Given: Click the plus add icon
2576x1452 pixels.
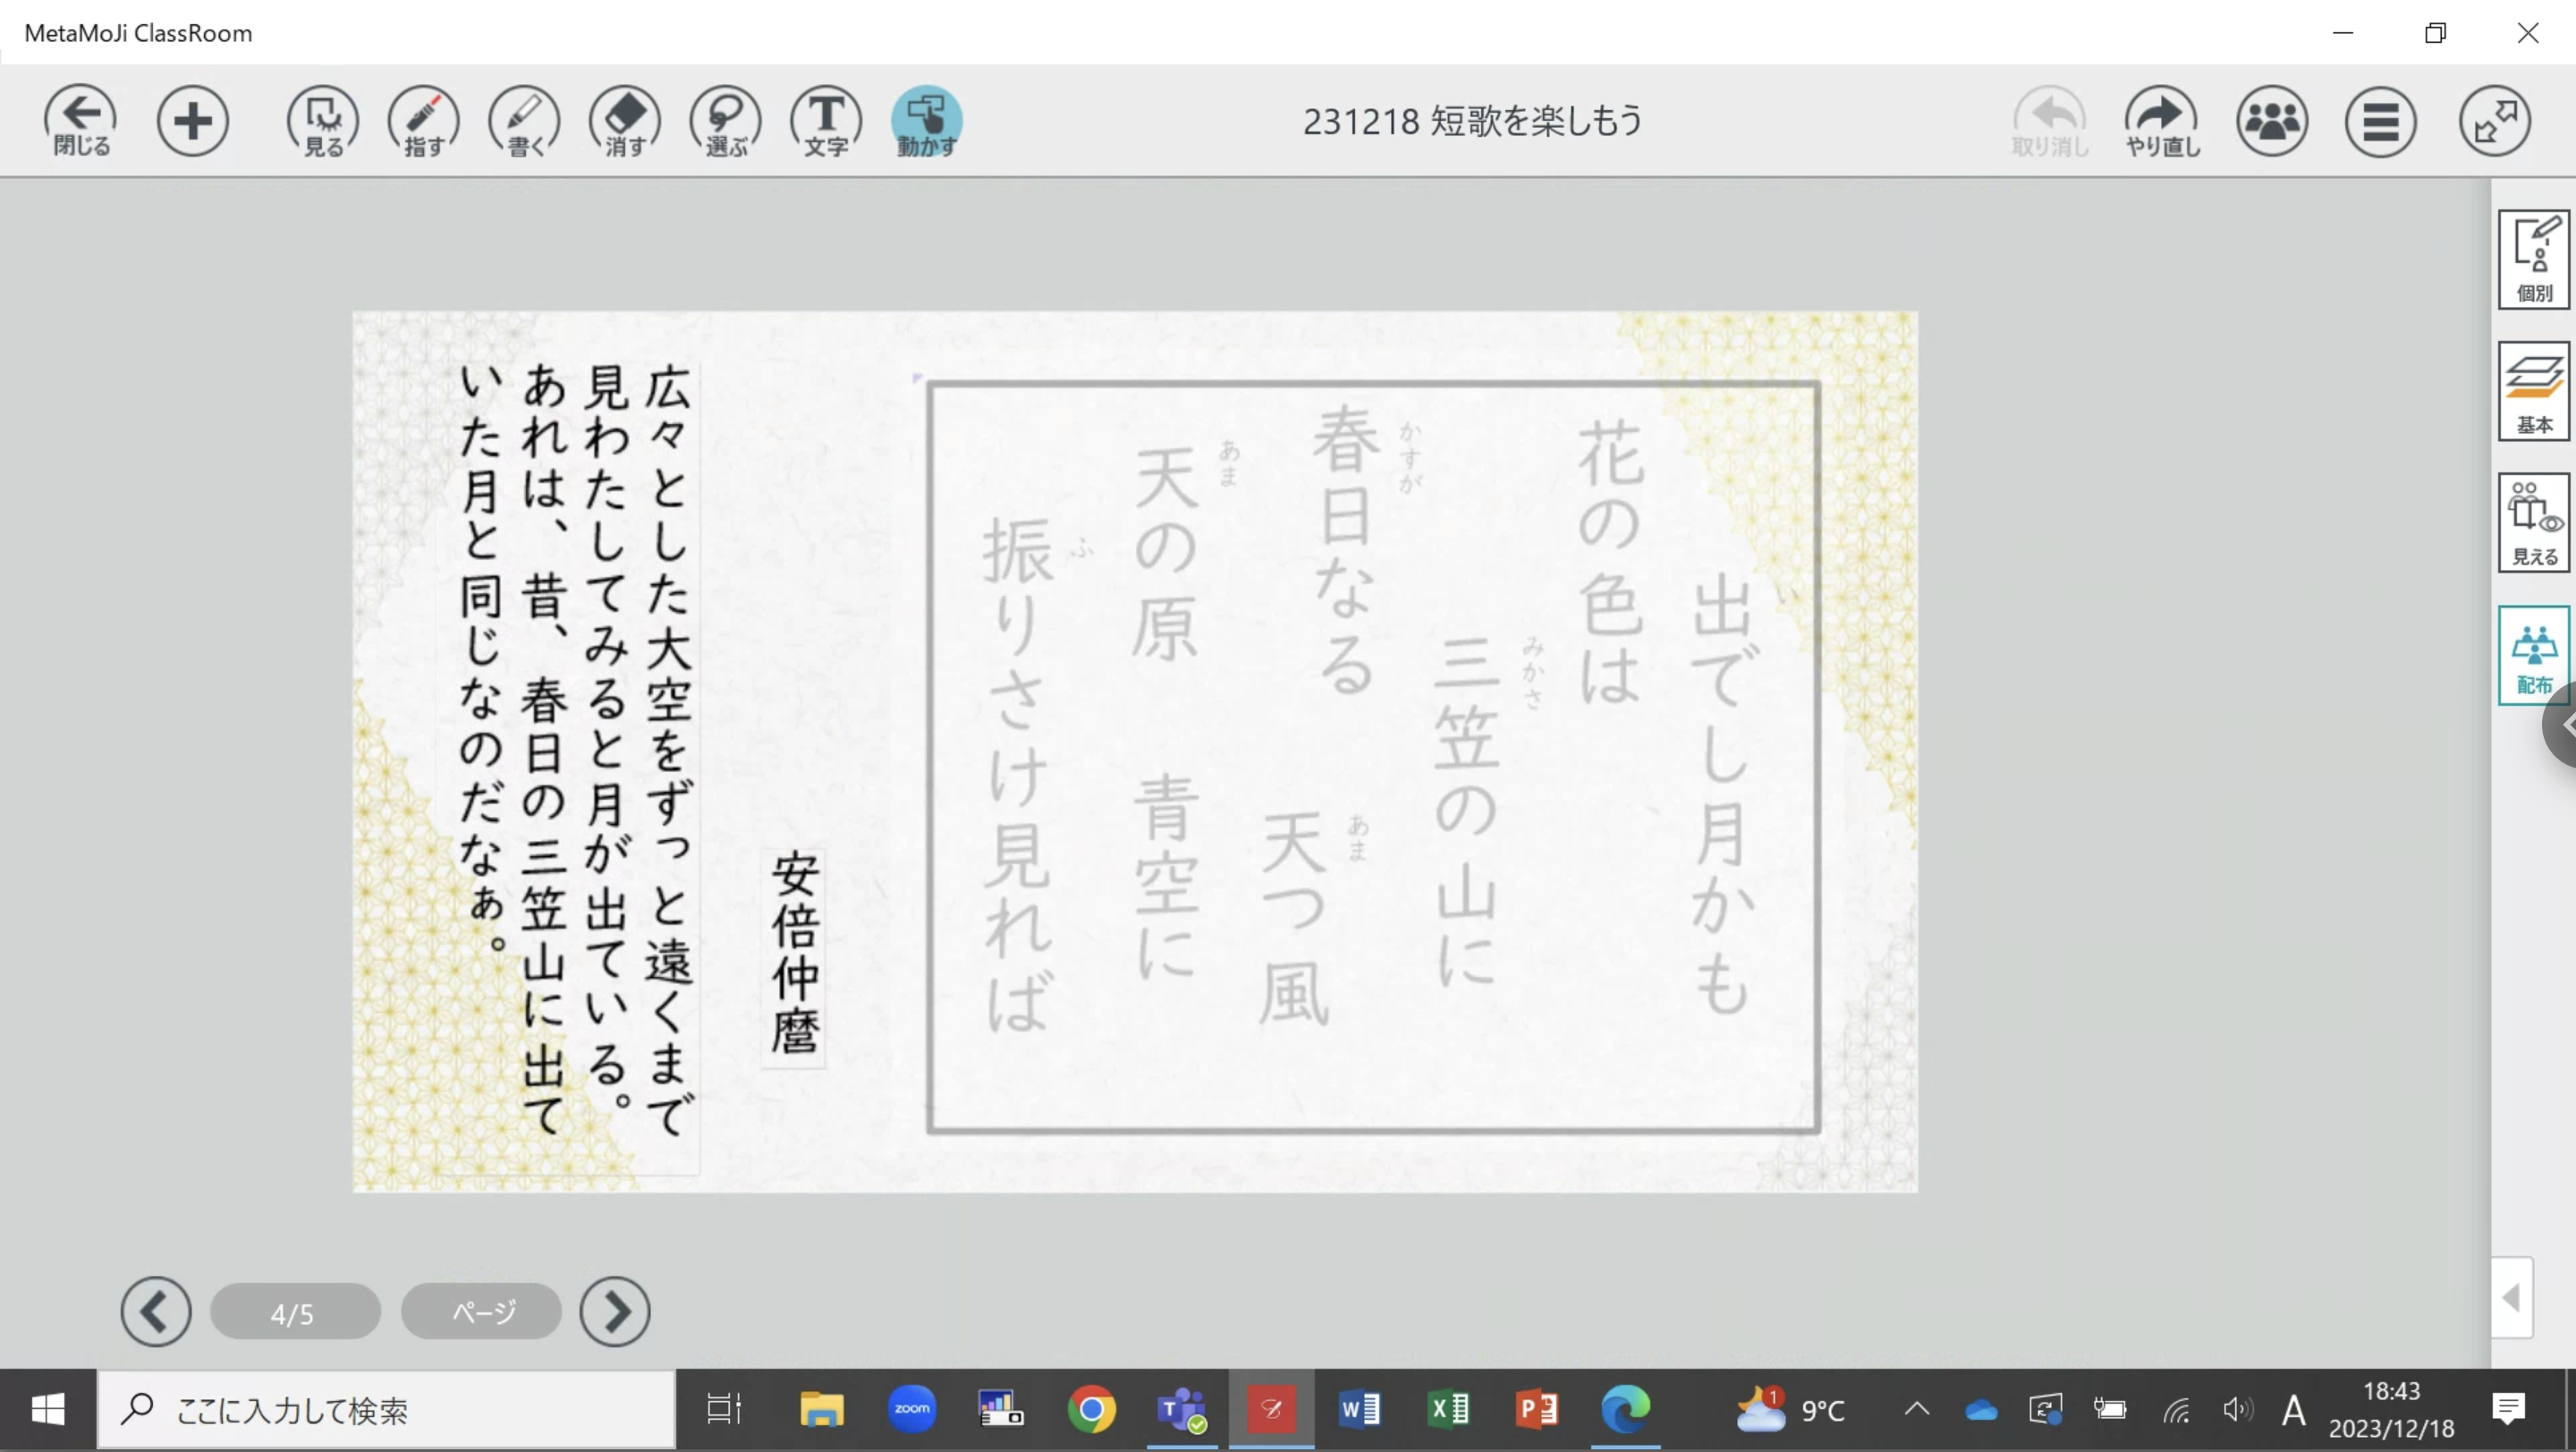Looking at the screenshot, I should (193, 121).
